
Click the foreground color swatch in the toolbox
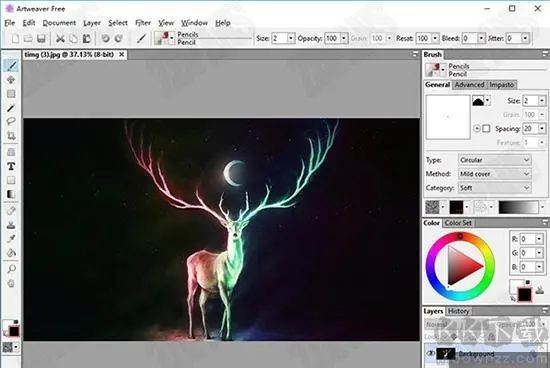pos(14,331)
